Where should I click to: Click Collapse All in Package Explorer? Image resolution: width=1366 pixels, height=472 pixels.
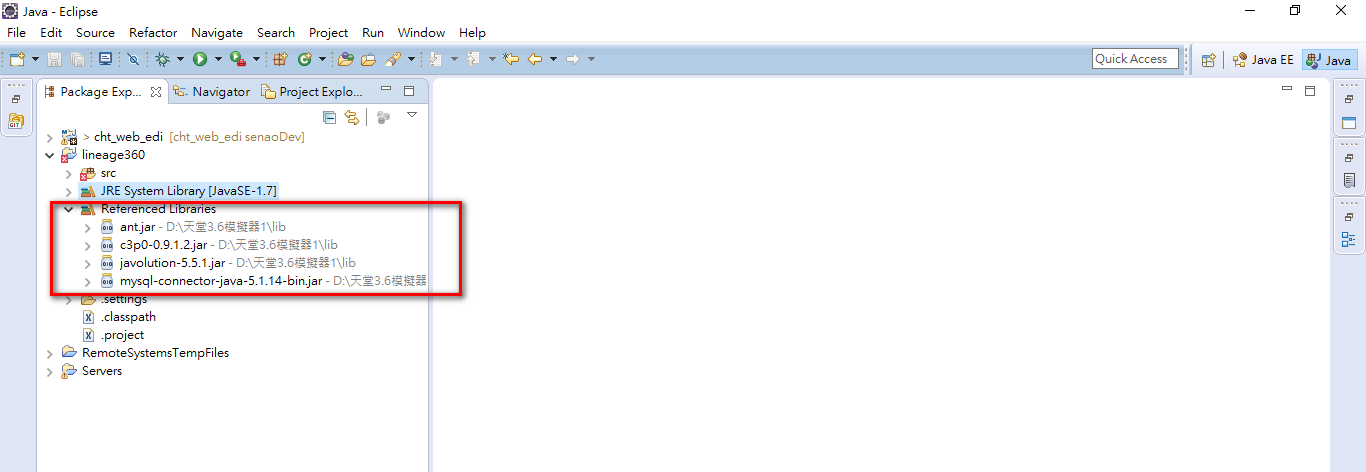(x=330, y=117)
